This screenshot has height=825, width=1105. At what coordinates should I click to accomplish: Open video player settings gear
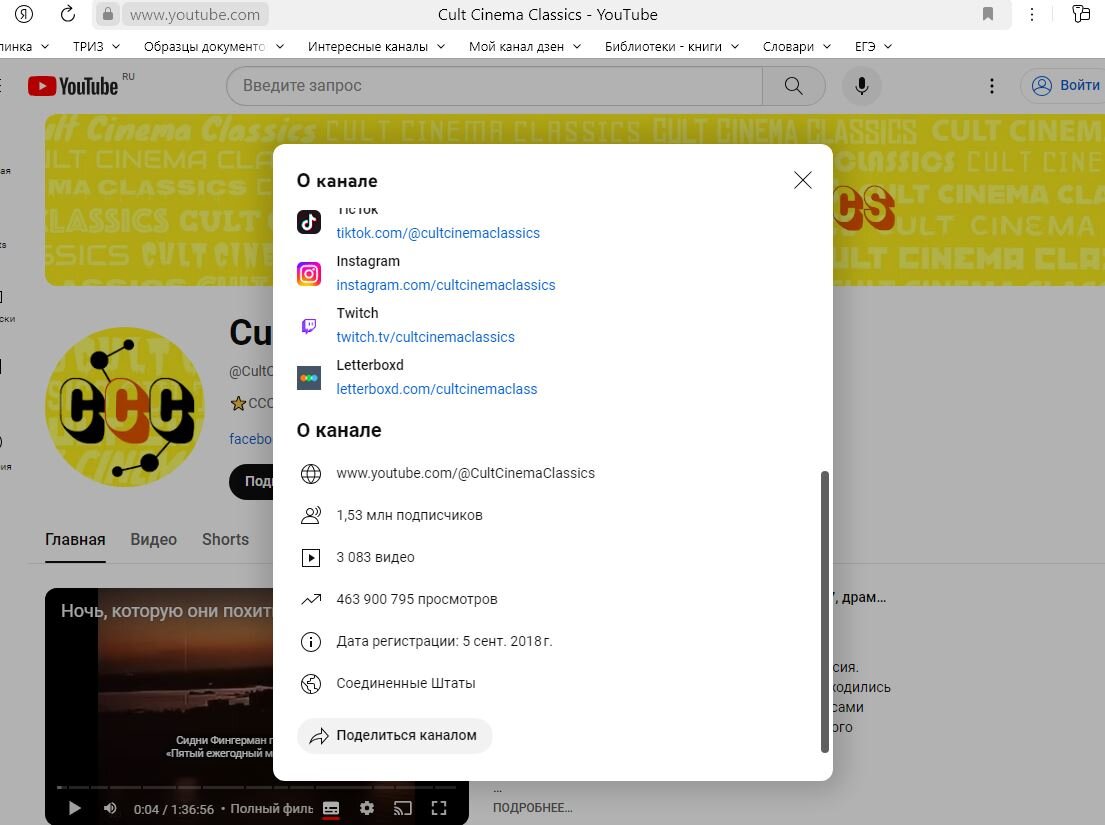click(x=366, y=808)
